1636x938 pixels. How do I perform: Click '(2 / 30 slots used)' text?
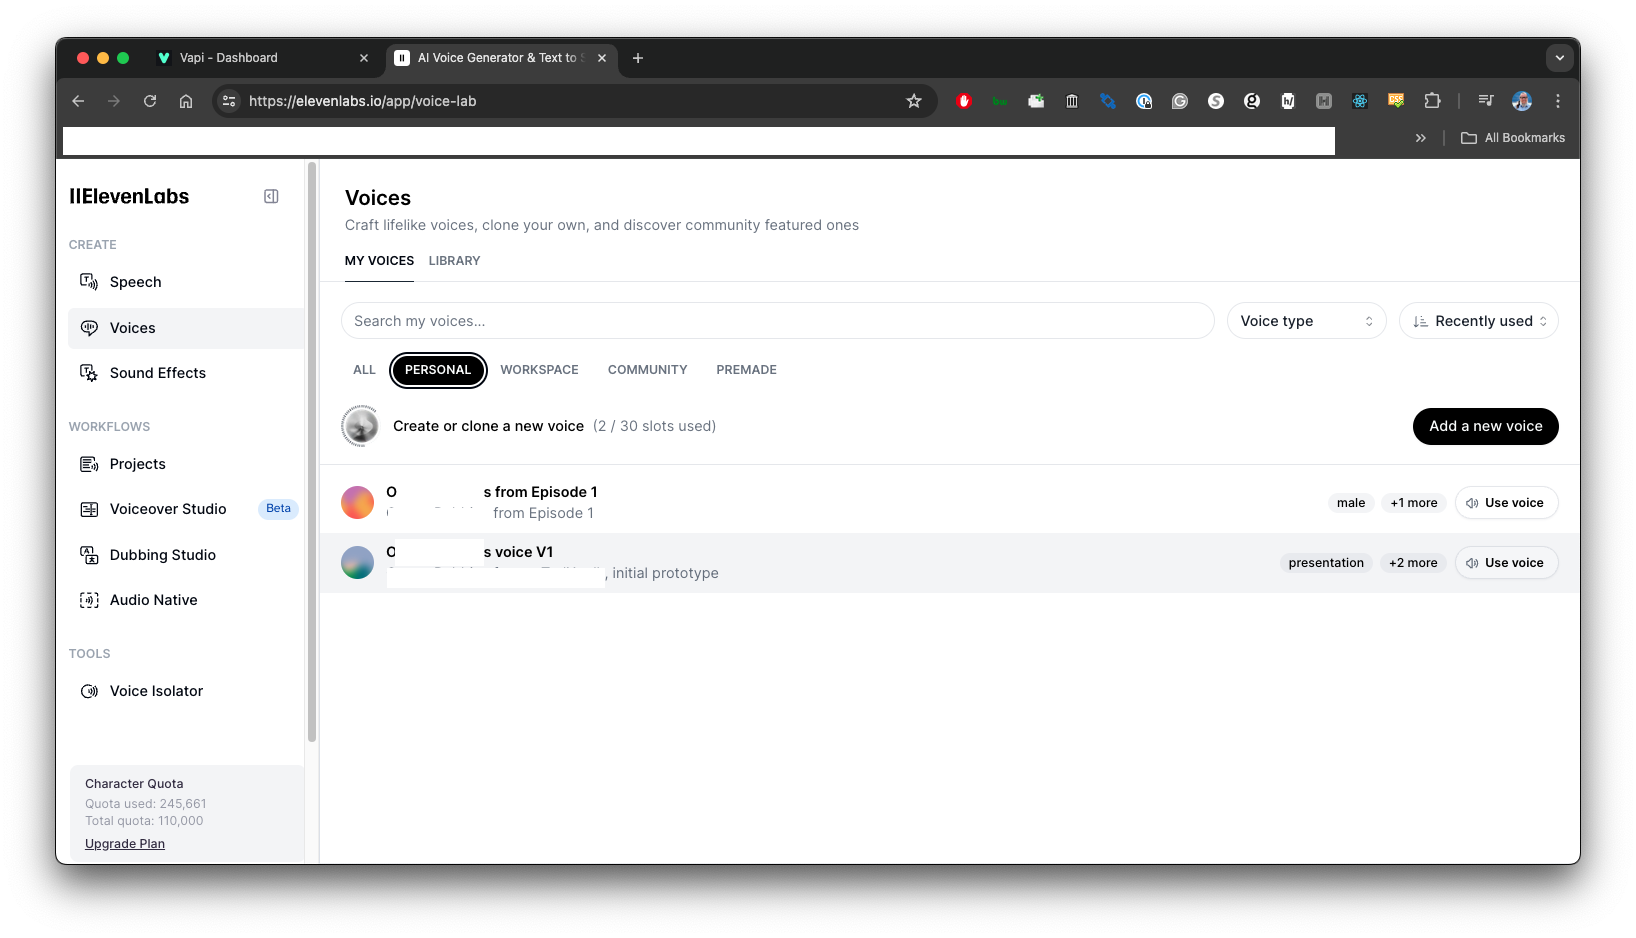[x=654, y=426]
